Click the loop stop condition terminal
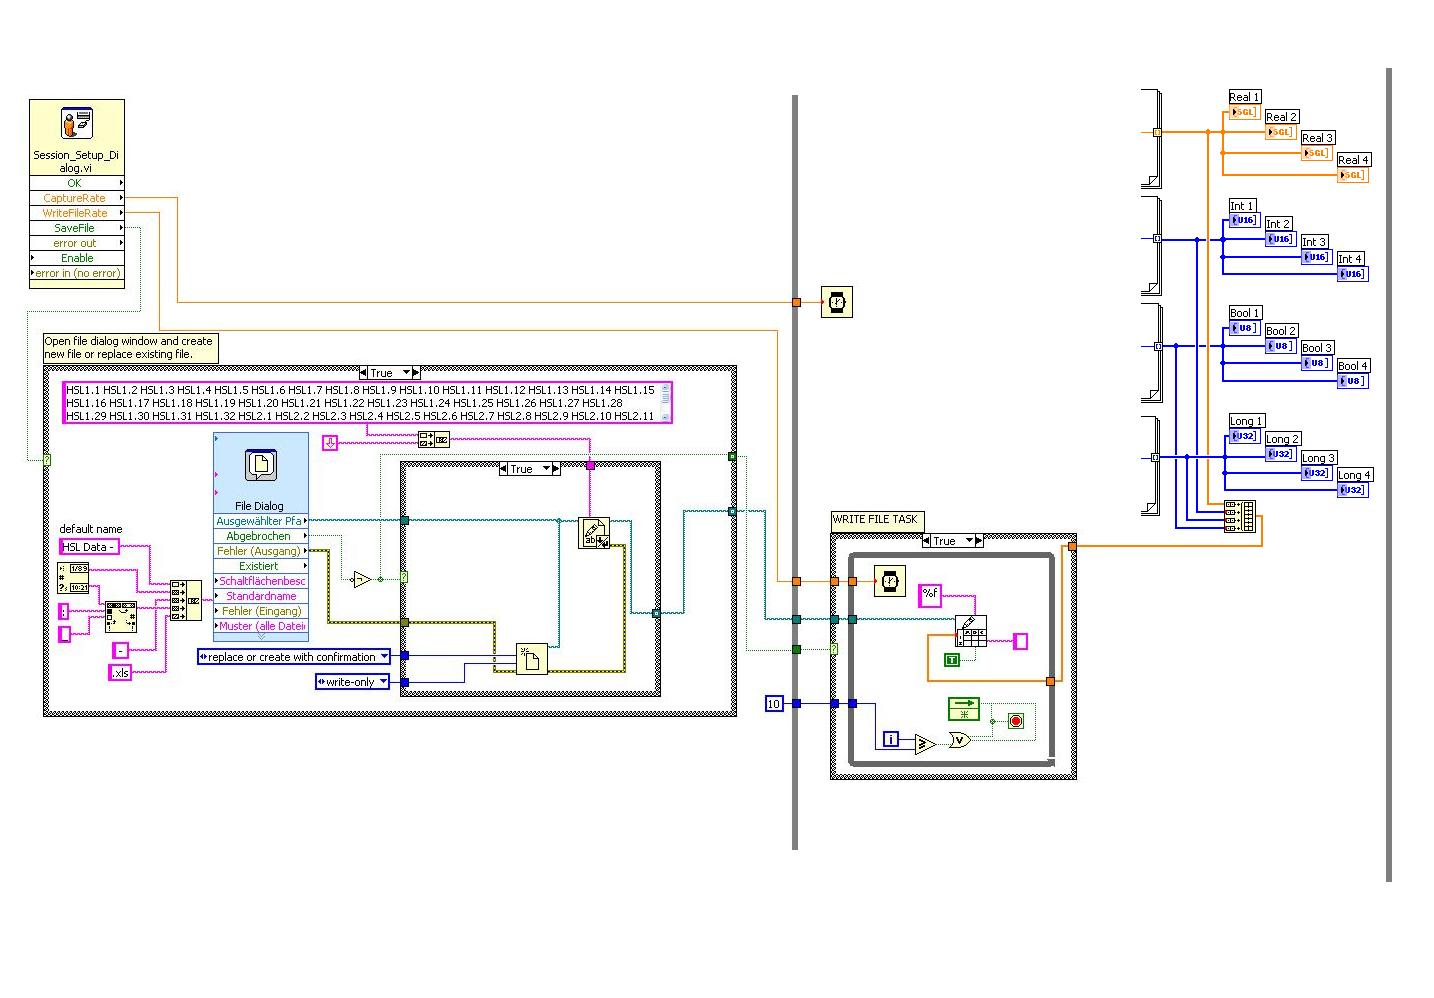 point(1016,721)
